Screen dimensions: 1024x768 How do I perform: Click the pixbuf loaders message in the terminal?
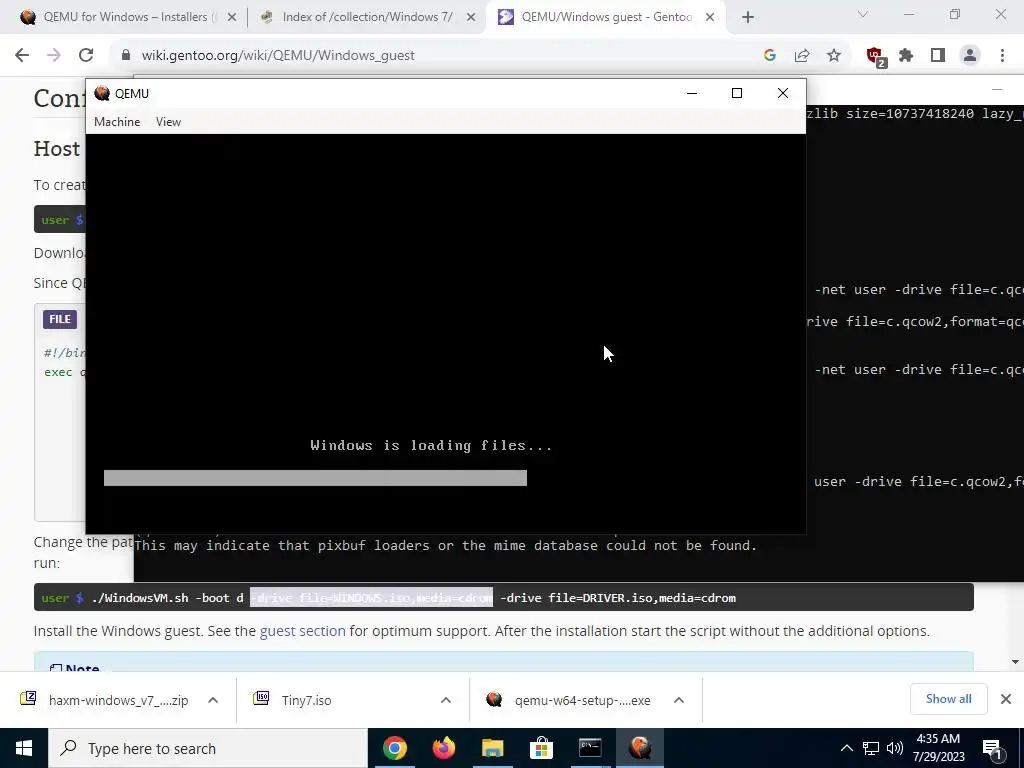tap(445, 545)
